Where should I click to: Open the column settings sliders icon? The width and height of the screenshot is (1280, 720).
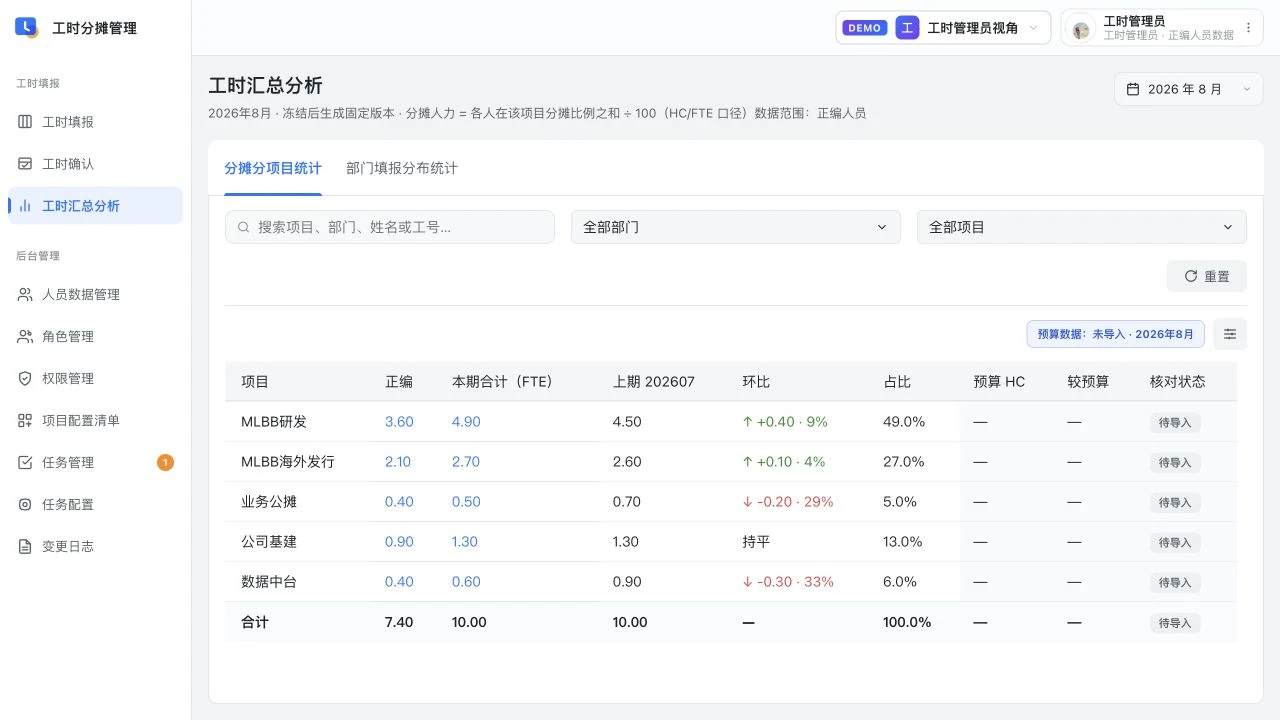[1230, 334]
